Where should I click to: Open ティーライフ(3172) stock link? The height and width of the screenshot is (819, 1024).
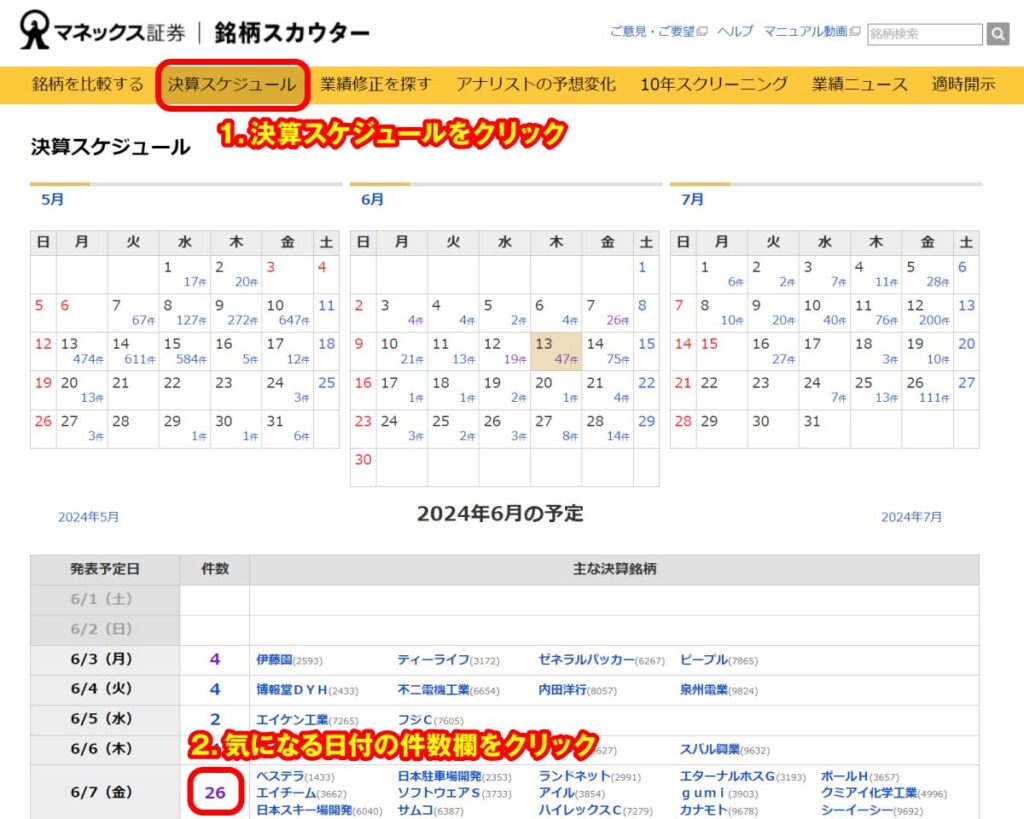point(448,660)
